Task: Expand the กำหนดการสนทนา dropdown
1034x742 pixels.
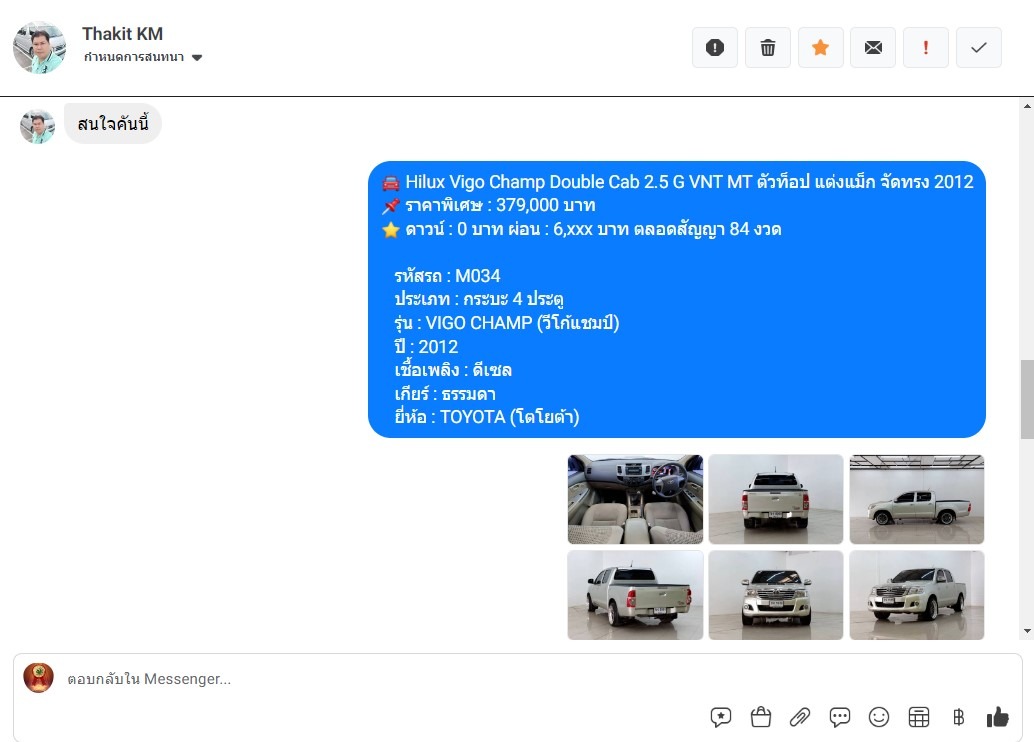Action: click(x=142, y=57)
